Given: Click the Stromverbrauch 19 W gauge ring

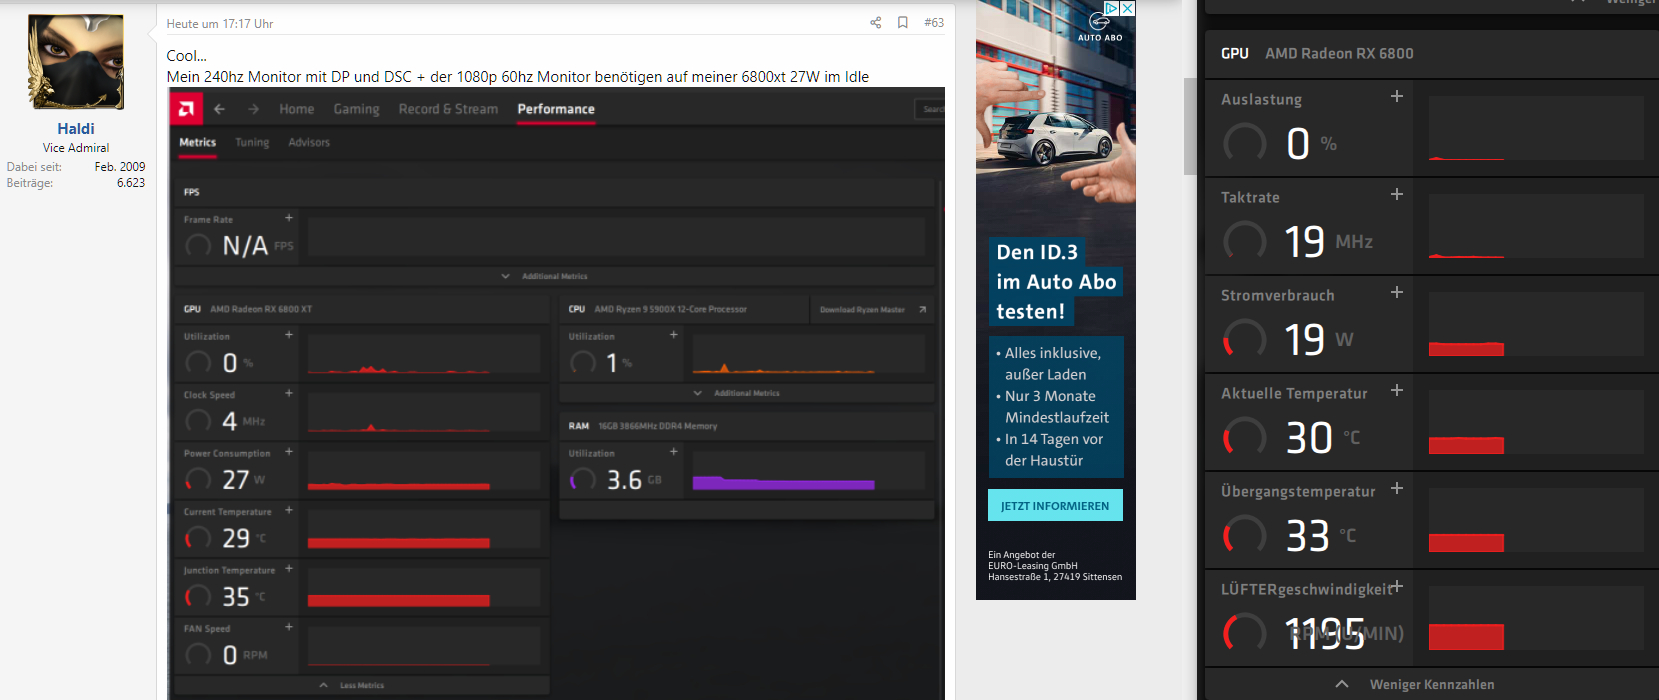Looking at the screenshot, I should click(1245, 340).
